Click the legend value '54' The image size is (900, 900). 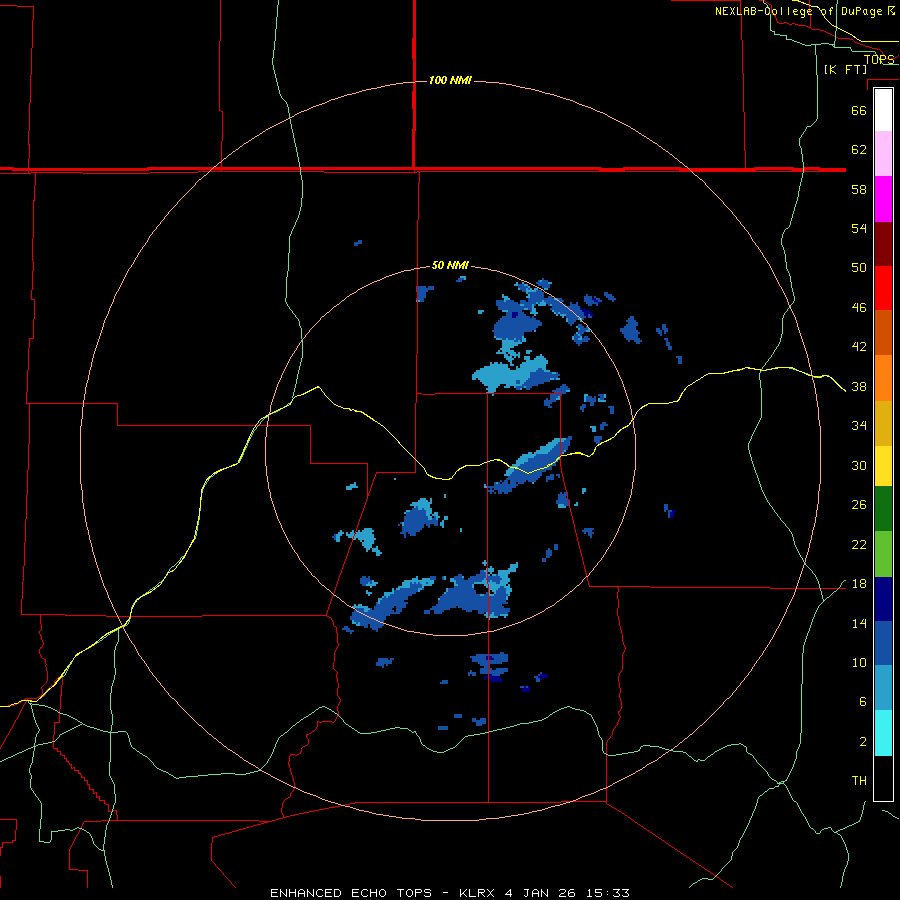(859, 228)
